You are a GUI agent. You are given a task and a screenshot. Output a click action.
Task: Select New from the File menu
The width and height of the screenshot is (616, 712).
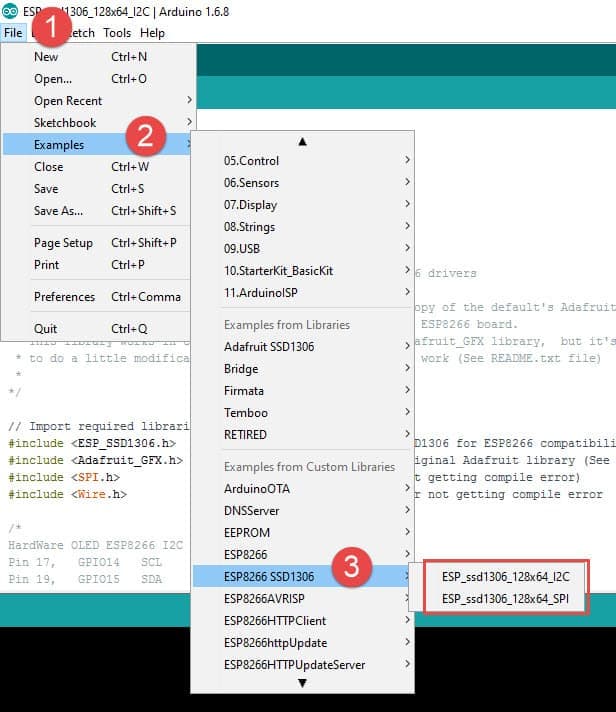click(x=46, y=57)
